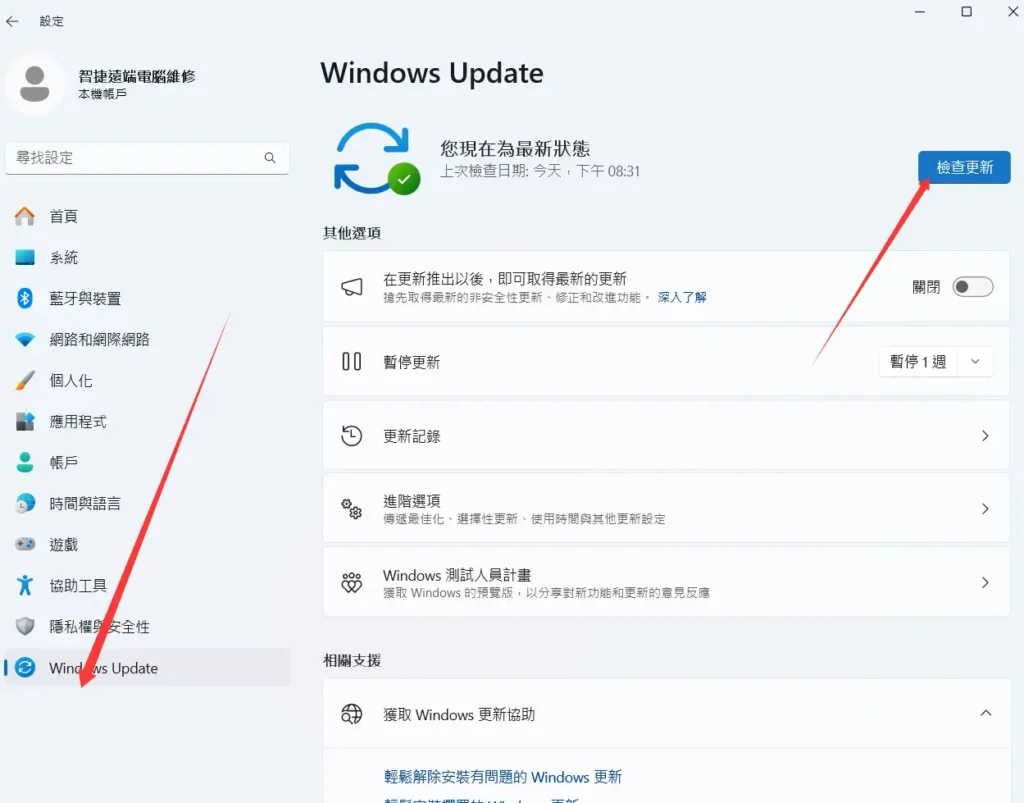Screen dimensions: 1024x803
Task: Go to 網路和網際網路 settings
Action: [147, 339]
